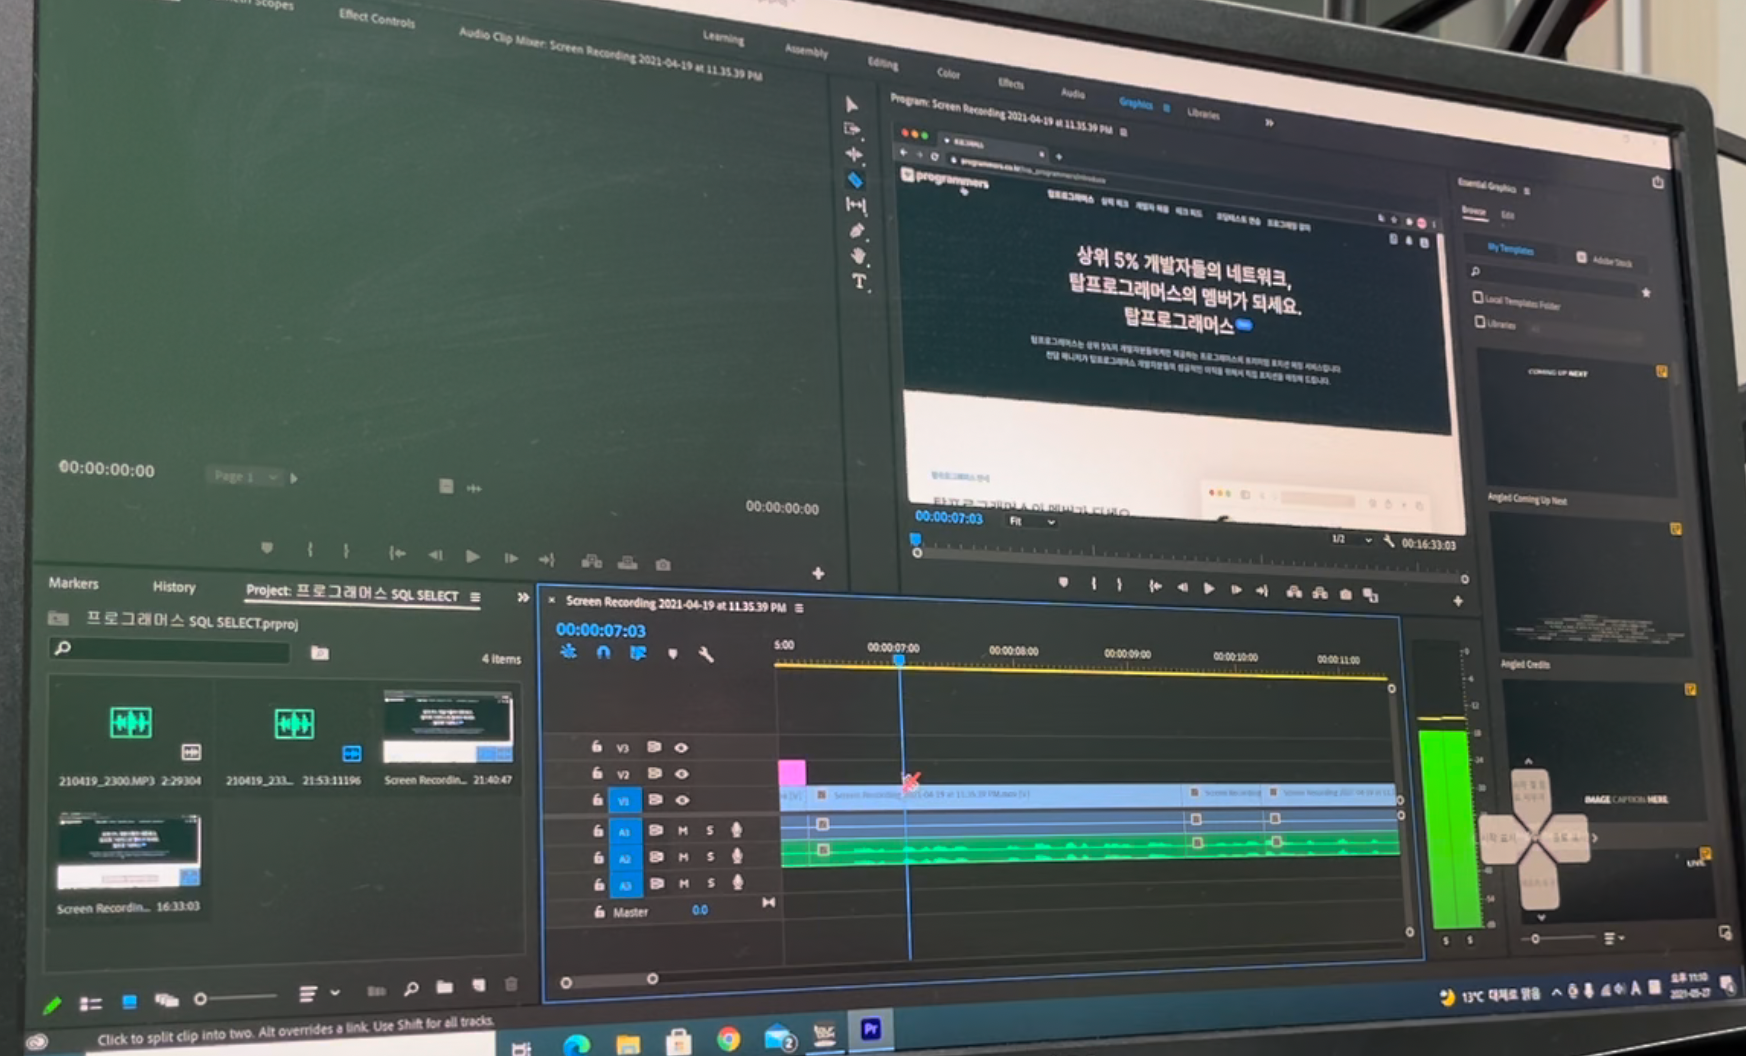Image resolution: width=1746 pixels, height=1056 pixels.
Task: Toggle Snap in the timeline
Action: [x=603, y=652]
